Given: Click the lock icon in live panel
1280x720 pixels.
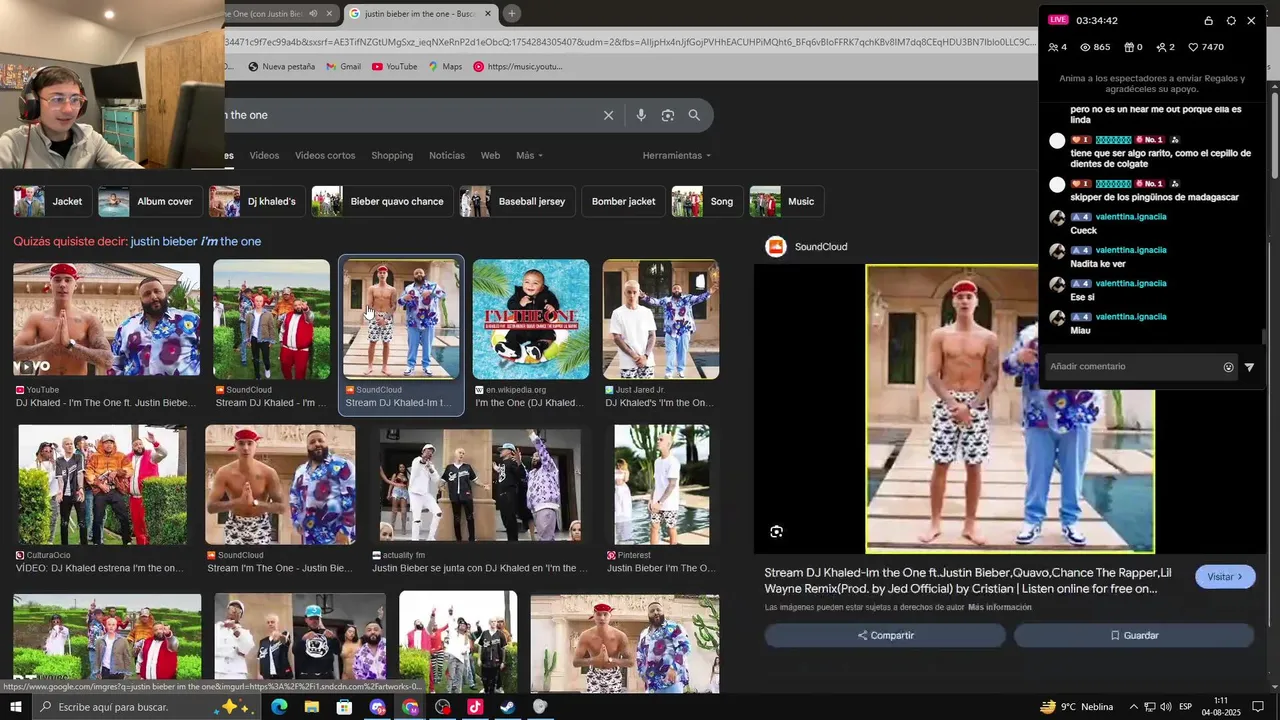Looking at the screenshot, I should [x=1208, y=20].
